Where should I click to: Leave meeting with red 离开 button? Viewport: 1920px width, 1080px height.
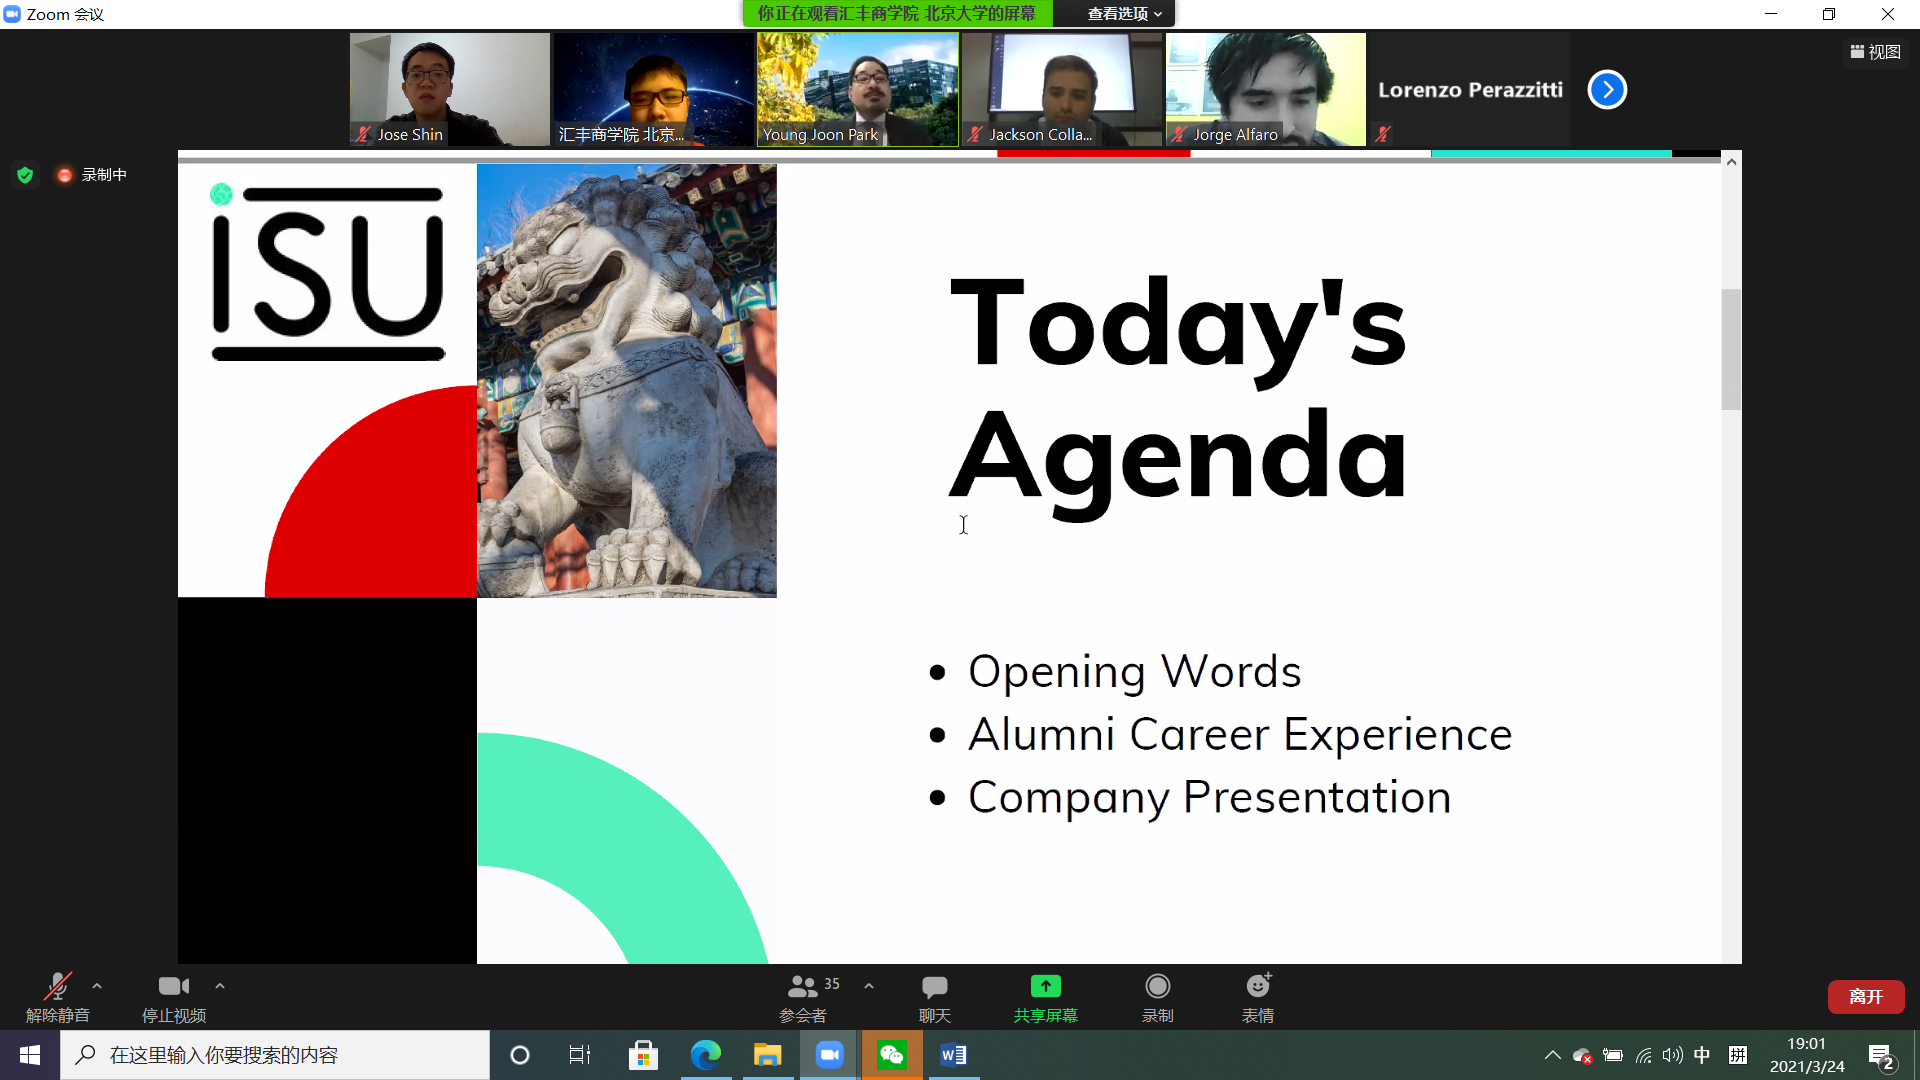tap(1866, 997)
